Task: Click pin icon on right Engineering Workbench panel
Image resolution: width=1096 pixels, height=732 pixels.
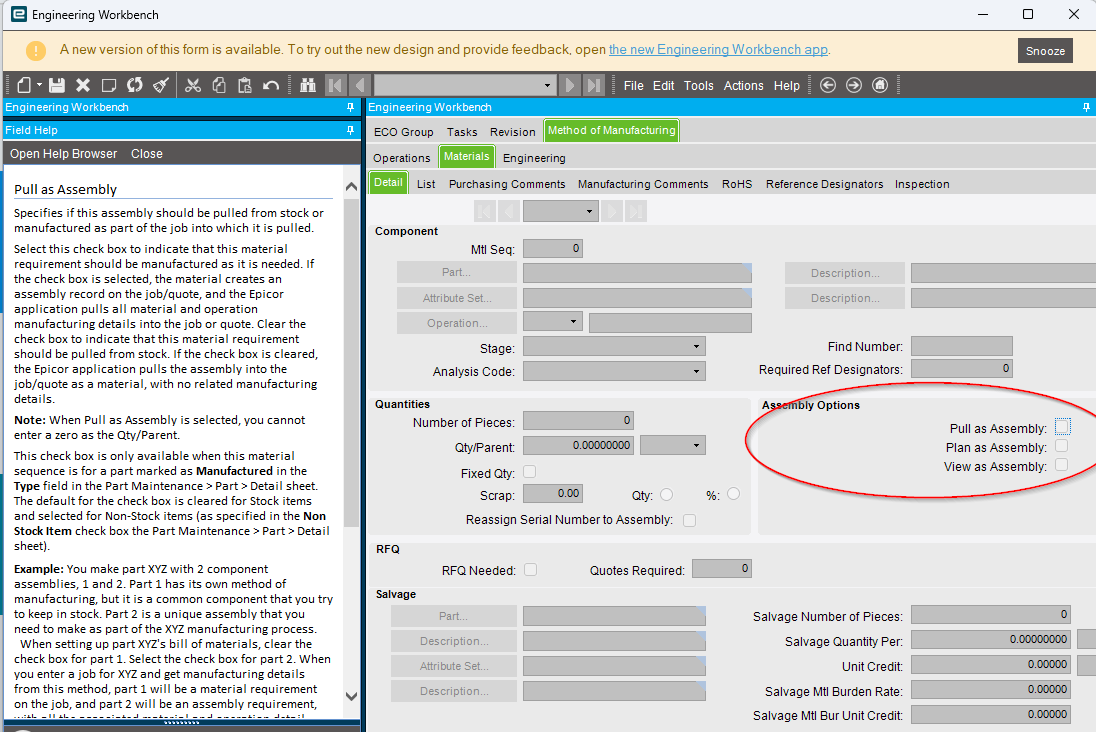Action: coord(1086,107)
